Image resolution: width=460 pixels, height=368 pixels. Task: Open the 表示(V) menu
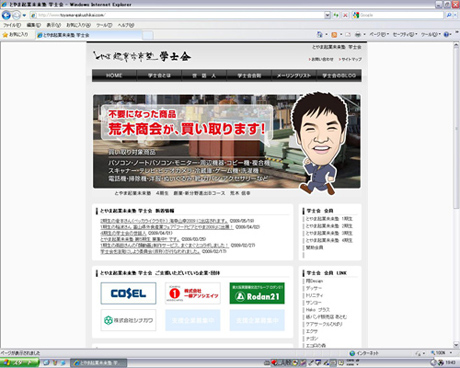[53, 25]
